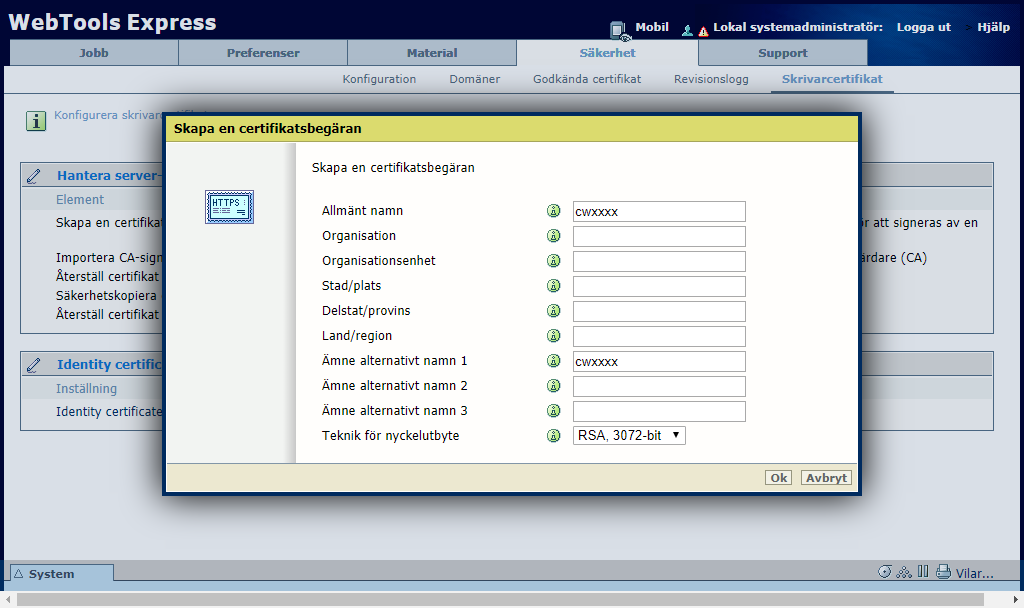
Task: Click the horizontal scrollbar at page bottom
Action: click(500, 599)
